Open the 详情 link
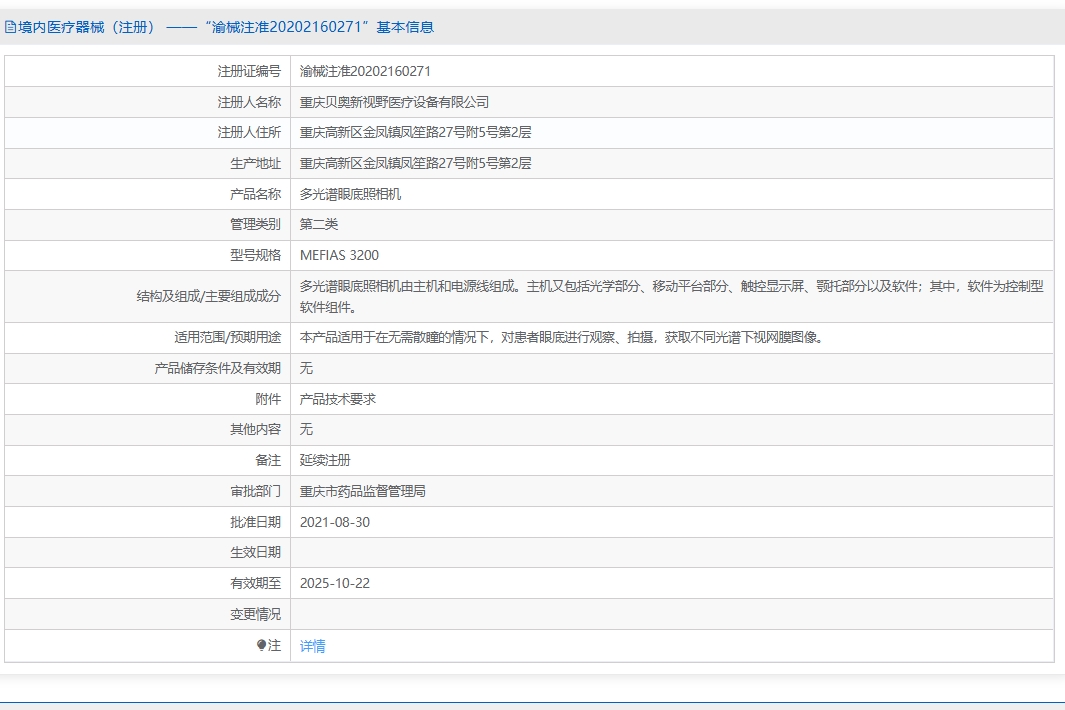The image size is (1065, 710). (x=312, y=646)
